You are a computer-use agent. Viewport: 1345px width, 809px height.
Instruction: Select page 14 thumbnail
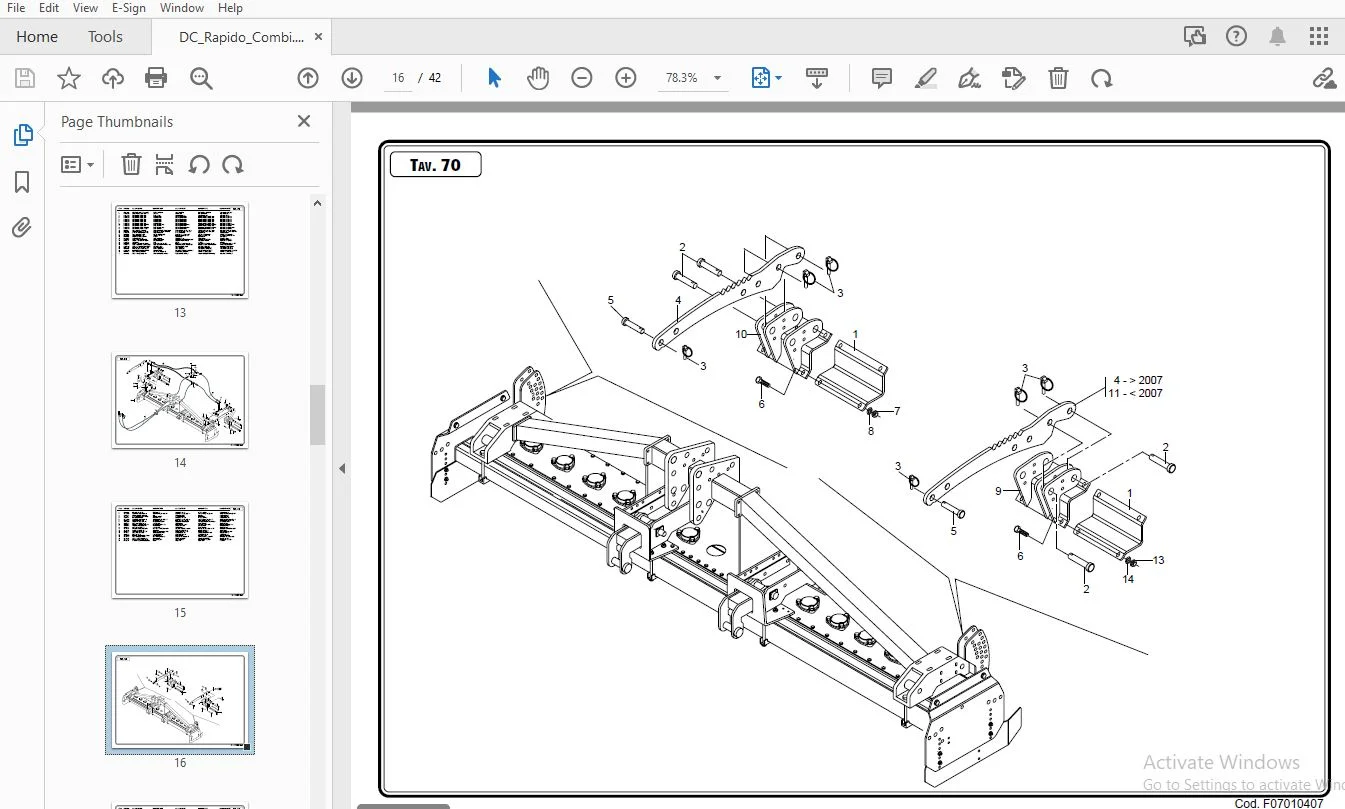tap(180, 400)
